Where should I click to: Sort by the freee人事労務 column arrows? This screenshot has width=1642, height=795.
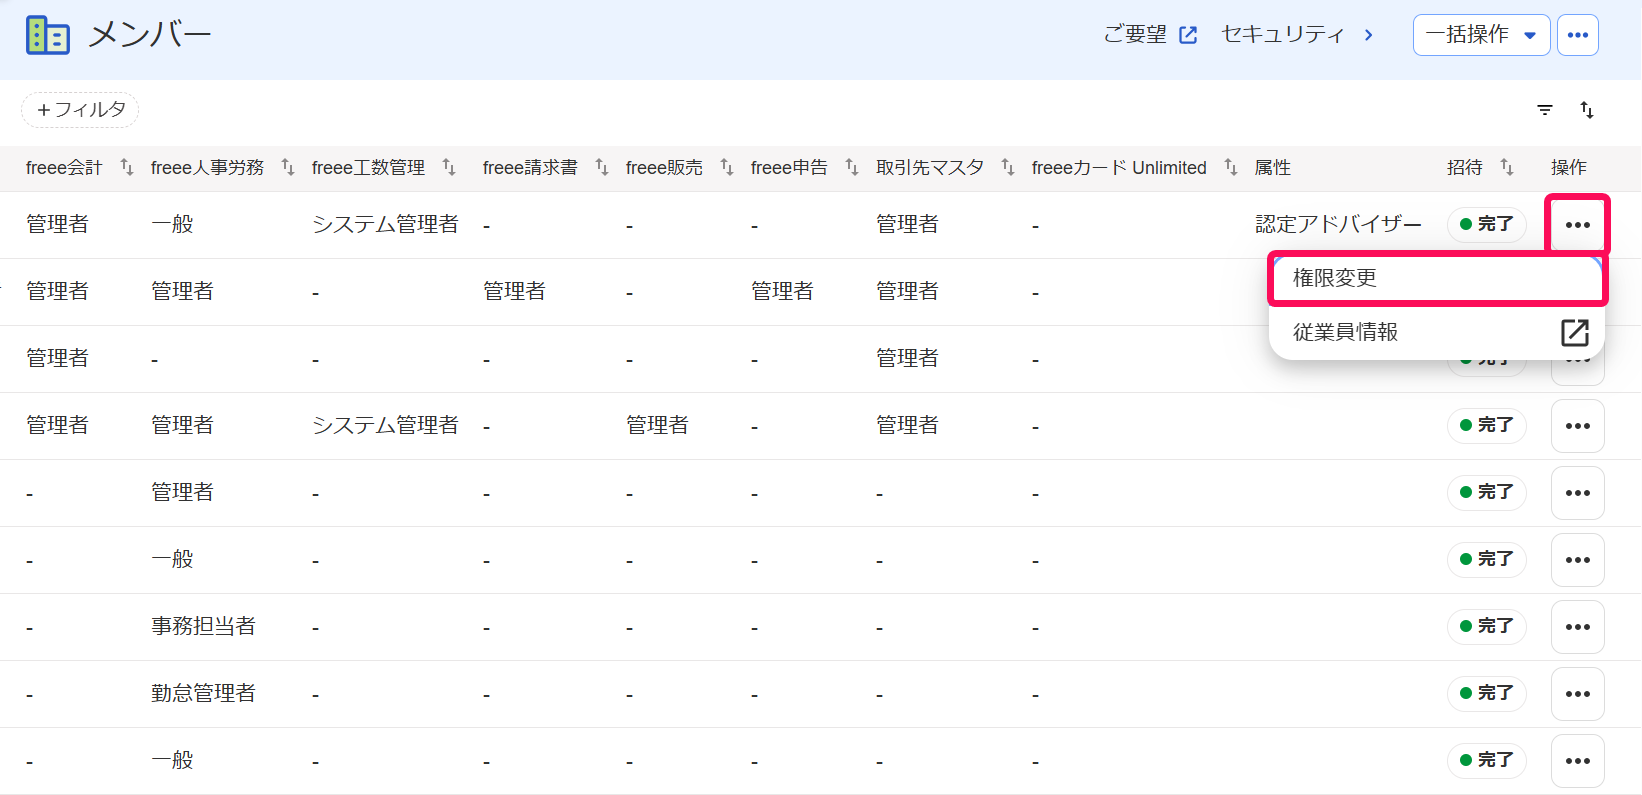click(288, 167)
